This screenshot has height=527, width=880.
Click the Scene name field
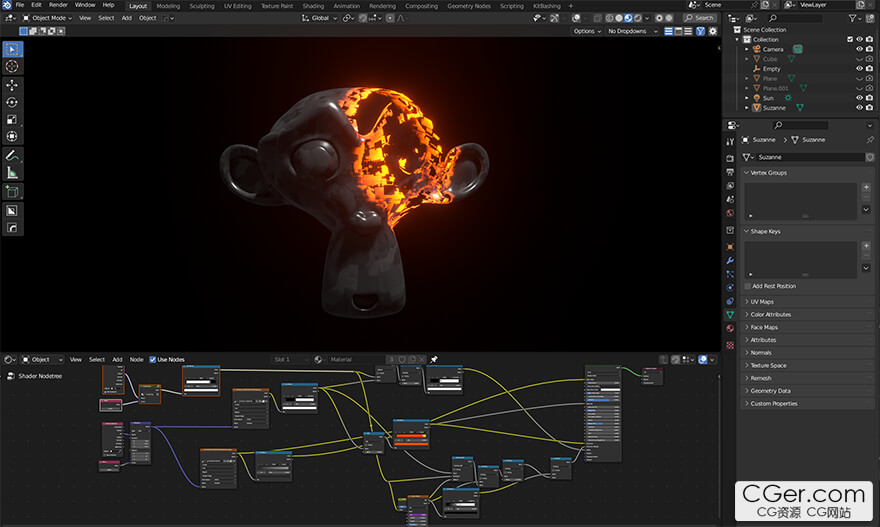(x=727, y=5)
